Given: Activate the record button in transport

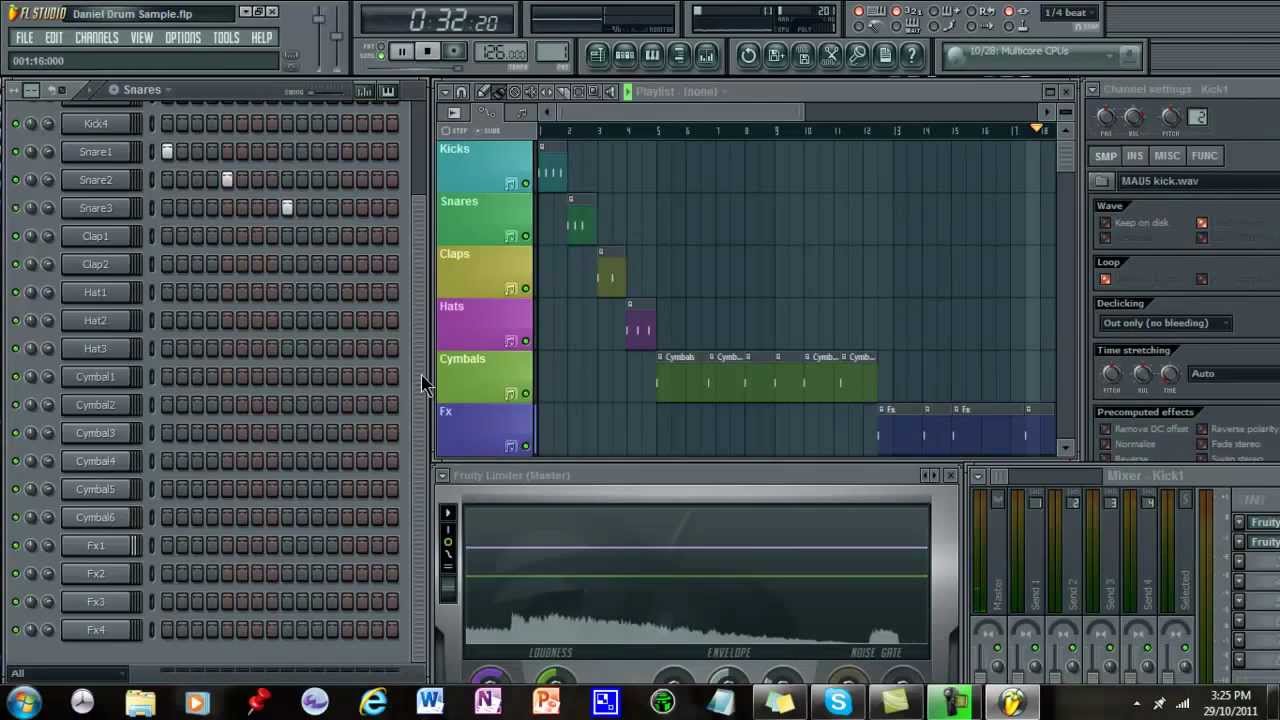Looking at the screenshot, I should 453,52.
